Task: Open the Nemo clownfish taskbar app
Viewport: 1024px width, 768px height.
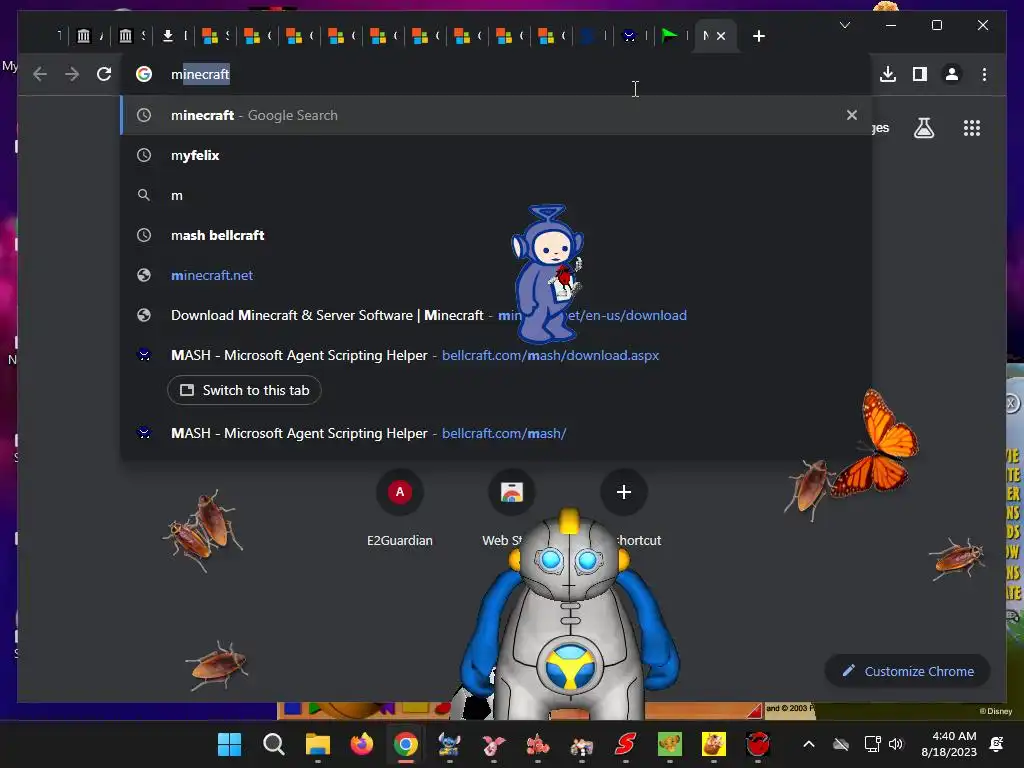Action: click(537, 744)
